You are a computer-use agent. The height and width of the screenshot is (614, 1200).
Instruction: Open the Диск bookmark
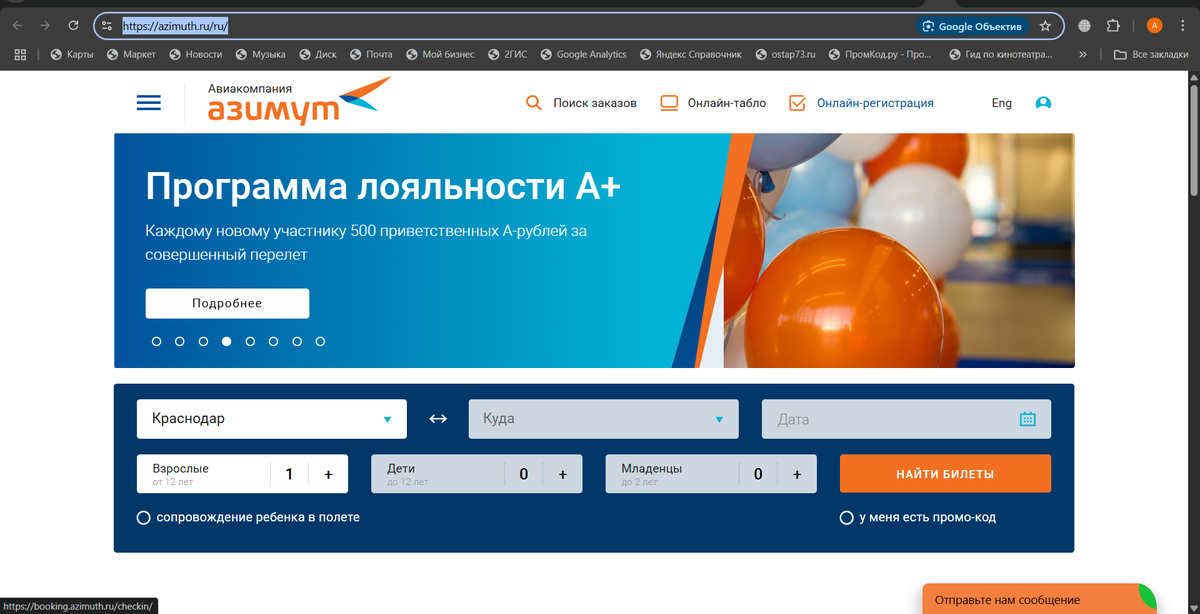point(317,55)
